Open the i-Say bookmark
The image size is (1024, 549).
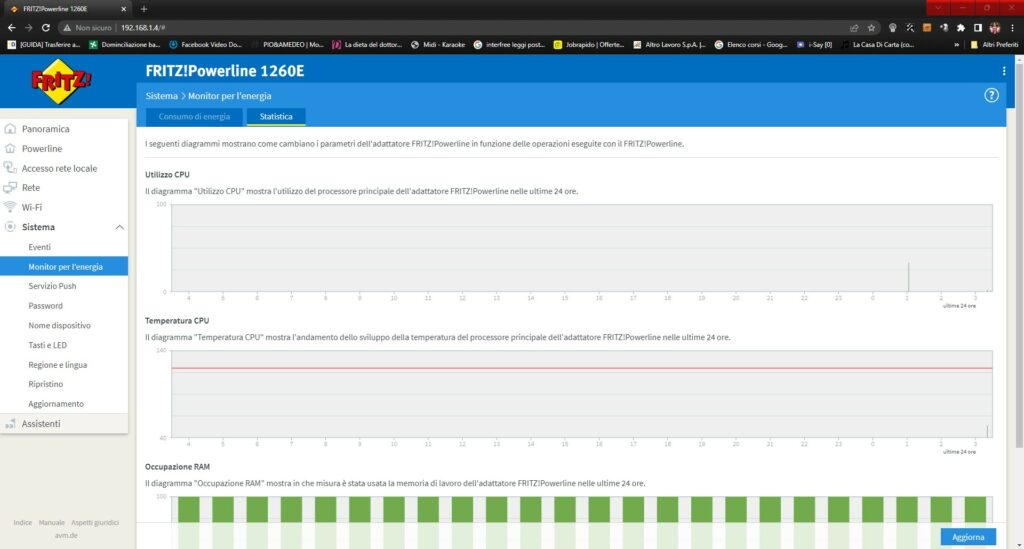(814, 44)
